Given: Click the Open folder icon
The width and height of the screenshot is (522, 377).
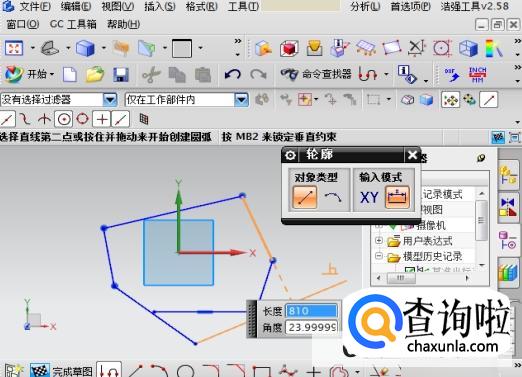Looking at the screenshot, I should tap(95, 74).
